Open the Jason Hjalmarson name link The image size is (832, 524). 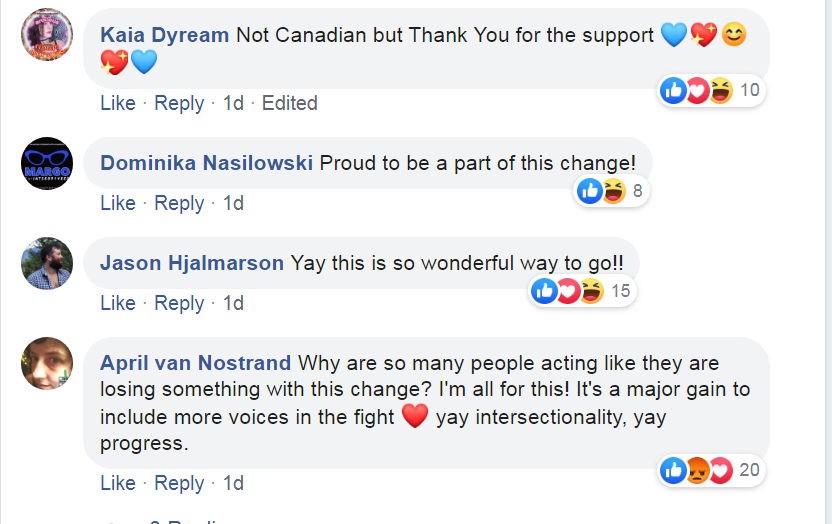192,263
